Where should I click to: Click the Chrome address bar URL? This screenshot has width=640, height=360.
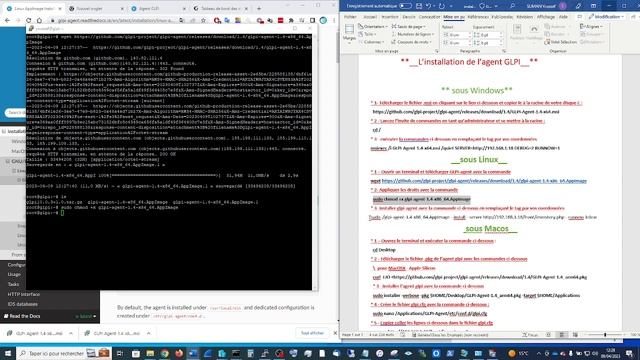(x=116, y=20)
